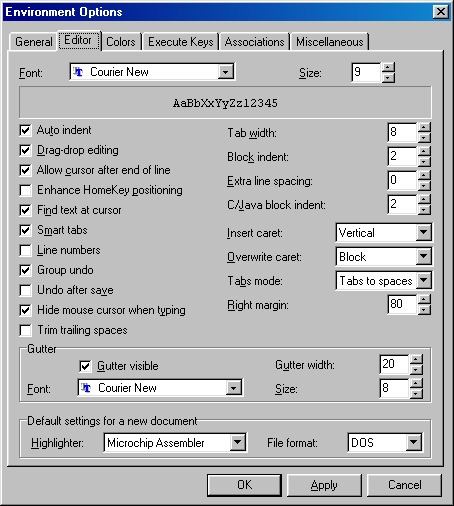The image size is (454, 506).
Task: Click the Gutter width input field
Action: 394,364
